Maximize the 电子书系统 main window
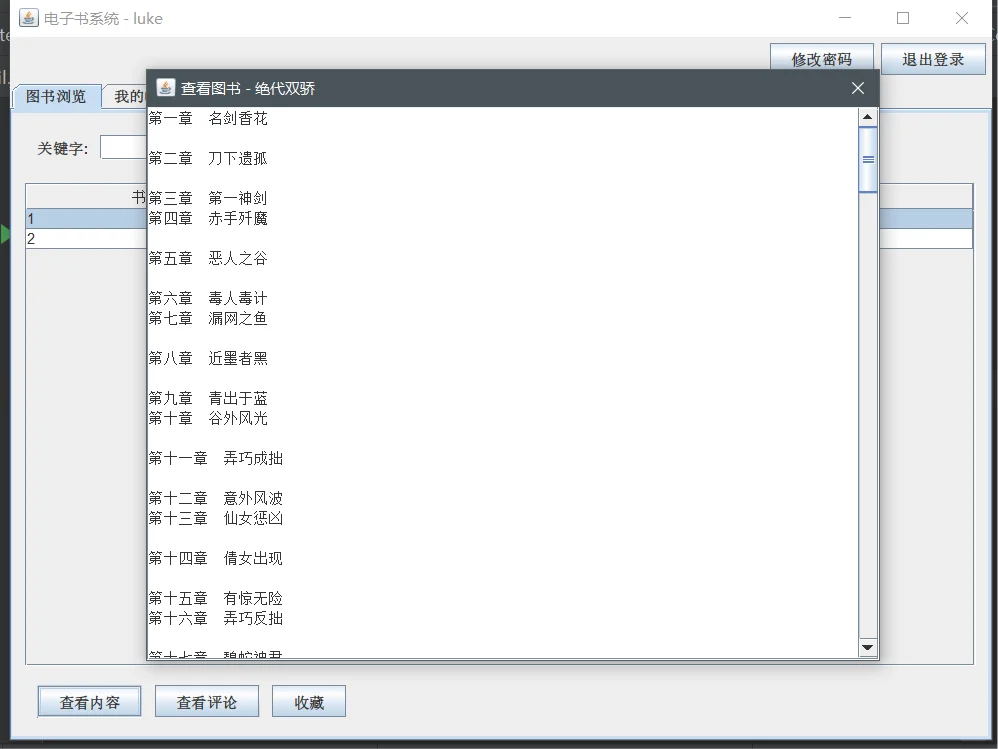 (903, 18)
